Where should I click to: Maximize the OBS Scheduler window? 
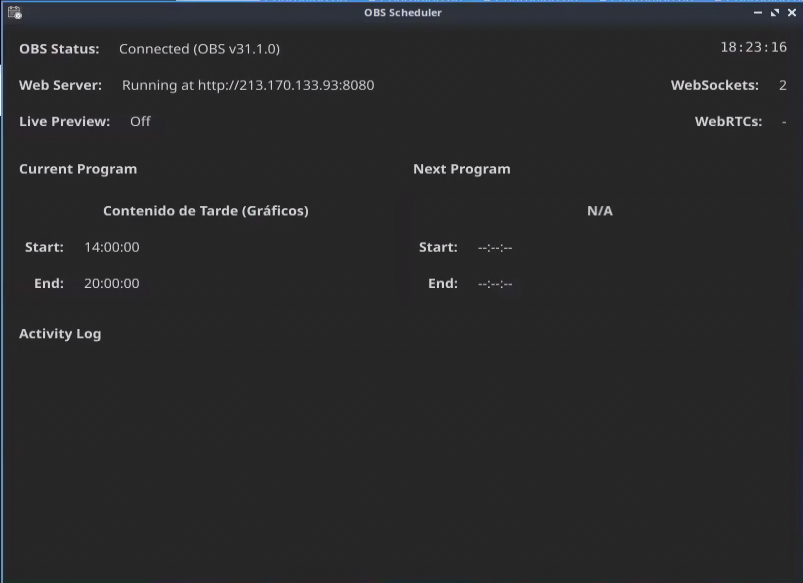click(x=775, y=13)
